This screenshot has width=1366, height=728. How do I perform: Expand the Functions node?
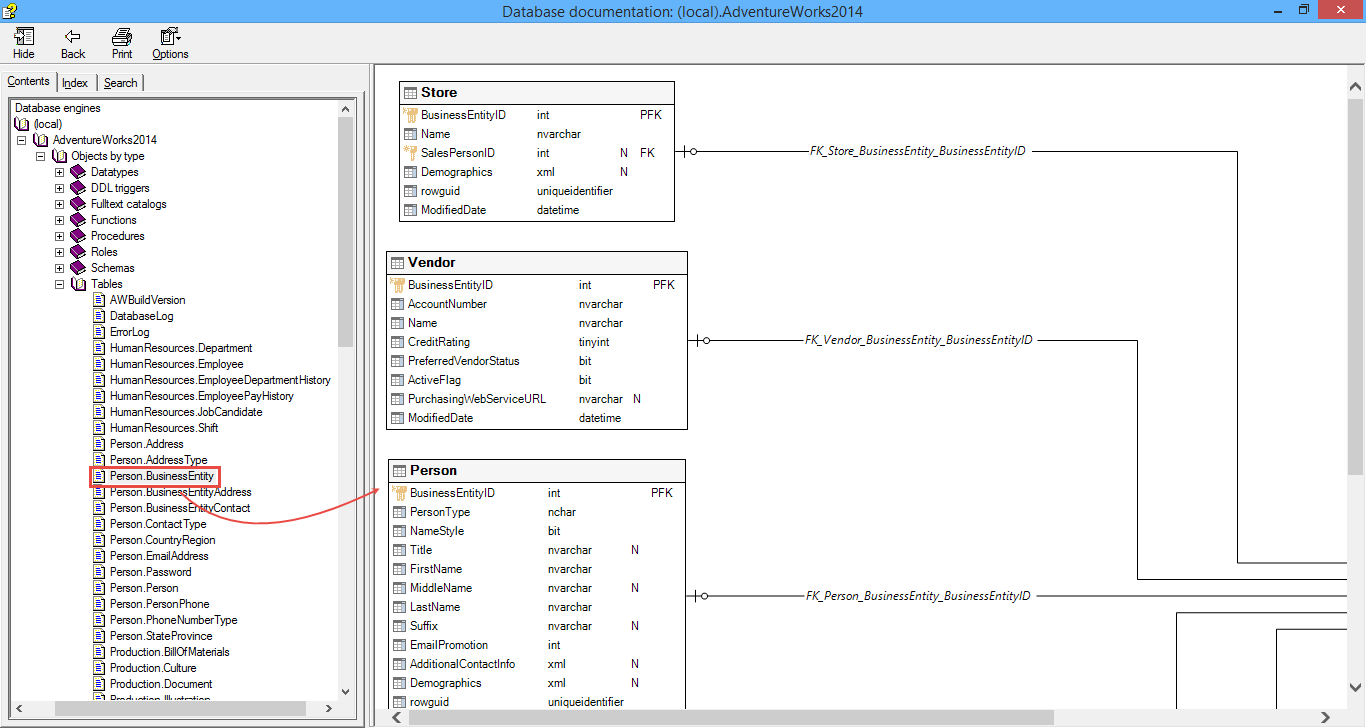[x=59, y=220]
